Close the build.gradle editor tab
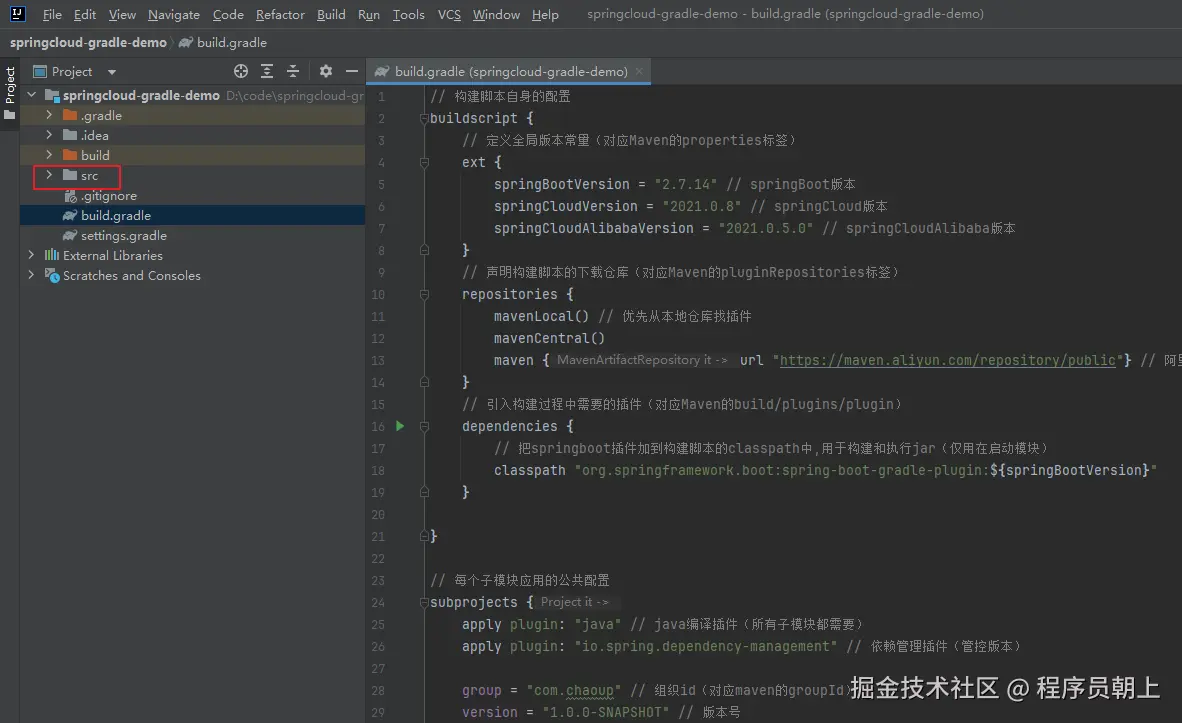 638,71
